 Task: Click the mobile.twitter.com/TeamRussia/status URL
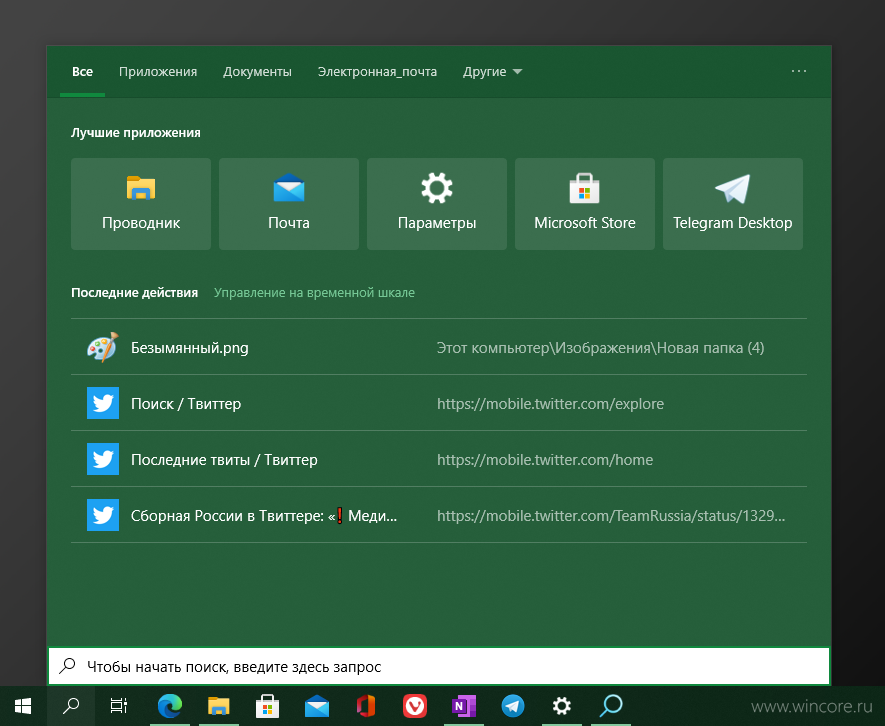coord(611,515)
